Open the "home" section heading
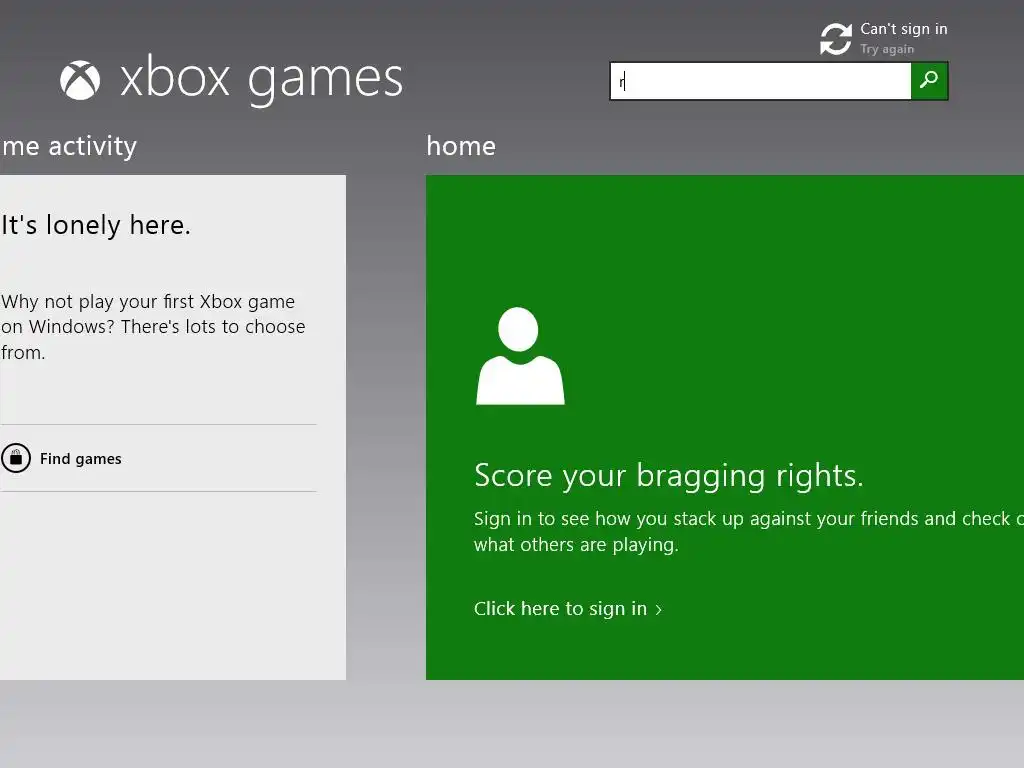The height and width of the screenshot is (768, 1024). coord(461,146)
